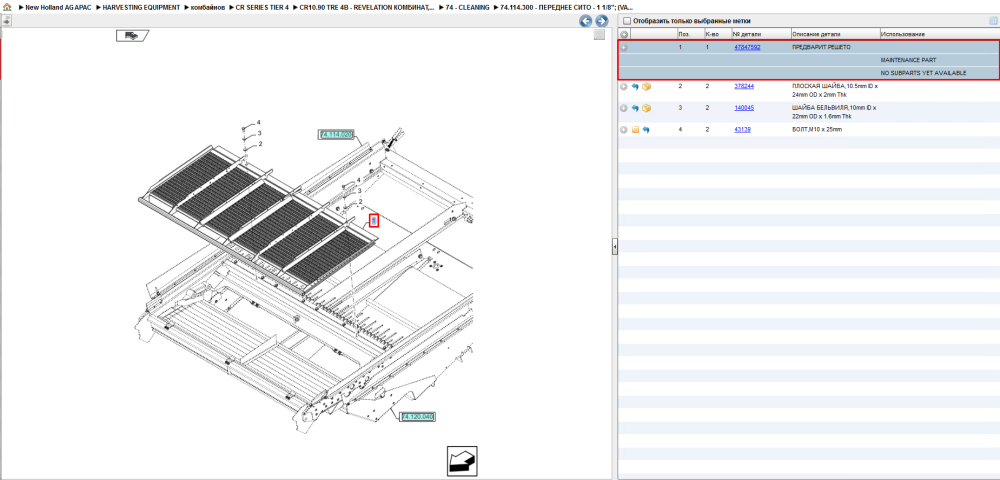Select the ПРЕДВАРИТ РЕШЕТО description text
1000x480 pixels.
pos(821,47)
